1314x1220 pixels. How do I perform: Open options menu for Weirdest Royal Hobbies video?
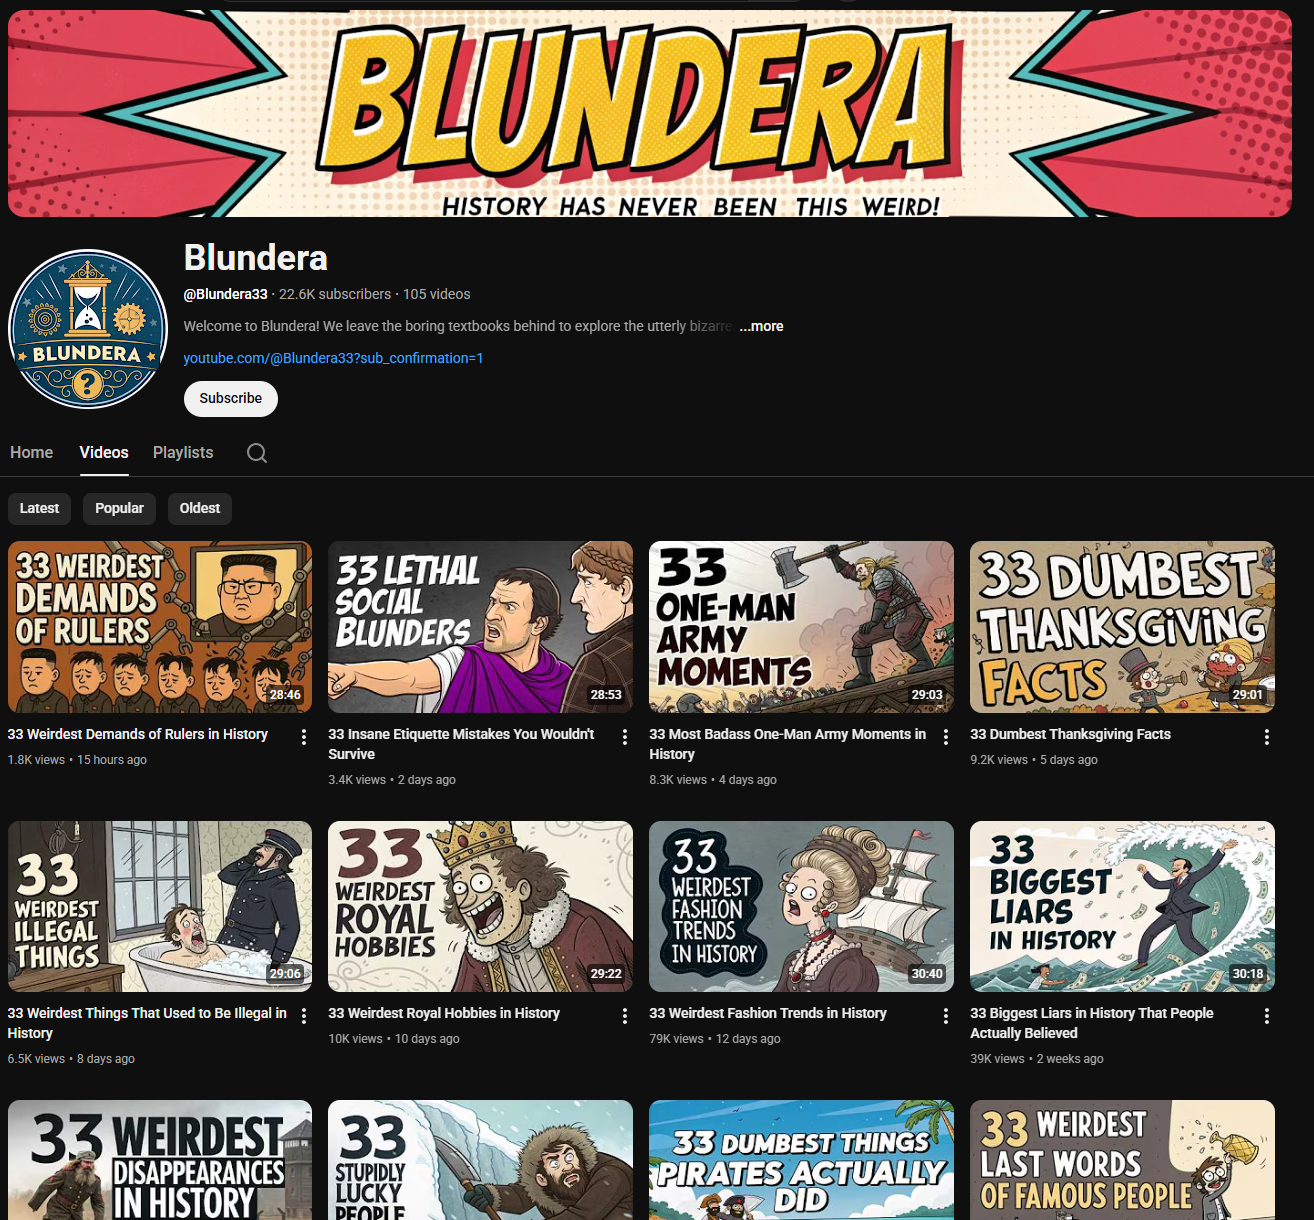[625, 1016]
